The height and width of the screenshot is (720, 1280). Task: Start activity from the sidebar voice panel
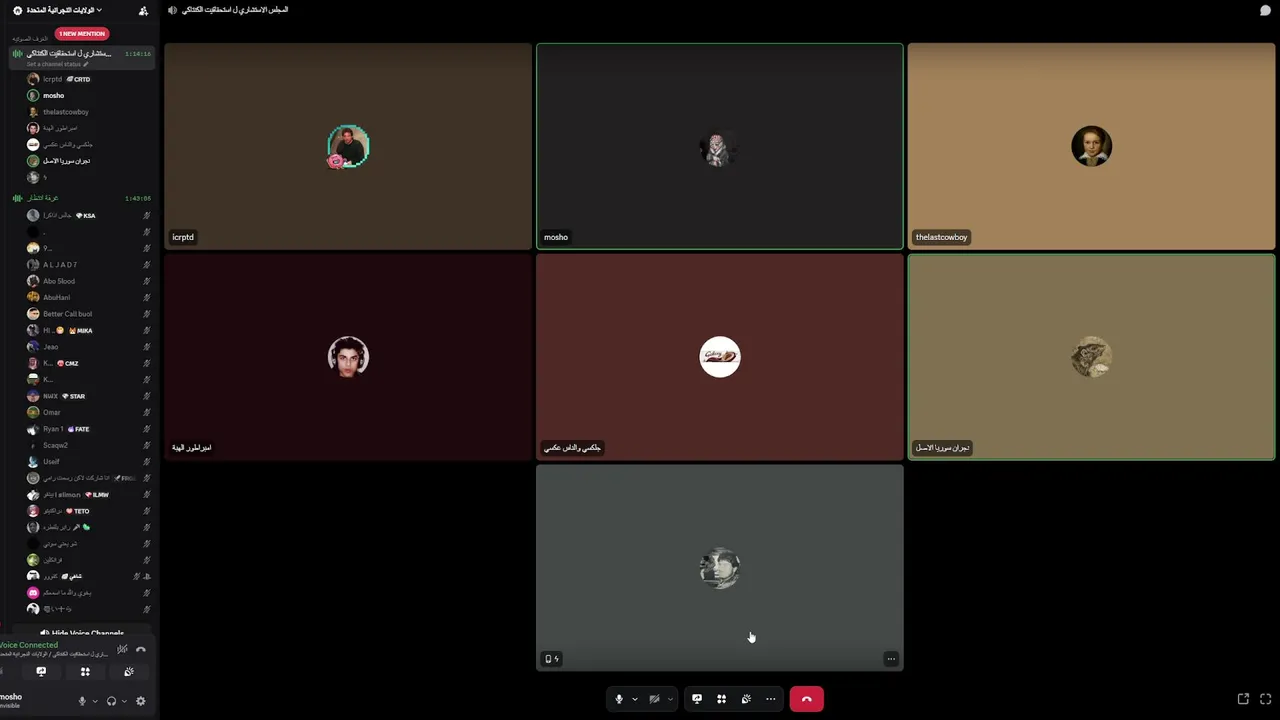tap(85, 672)
